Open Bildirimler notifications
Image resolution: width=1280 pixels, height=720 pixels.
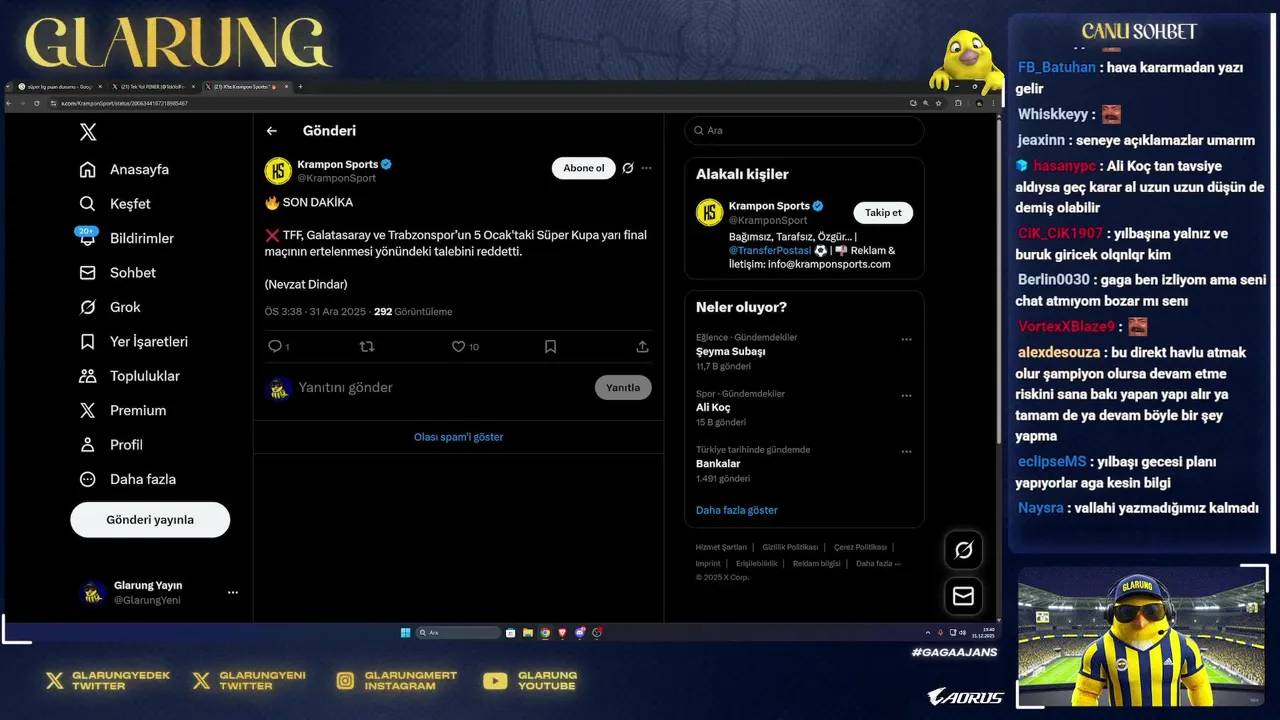pyautogui.click(x=127, y=238)
